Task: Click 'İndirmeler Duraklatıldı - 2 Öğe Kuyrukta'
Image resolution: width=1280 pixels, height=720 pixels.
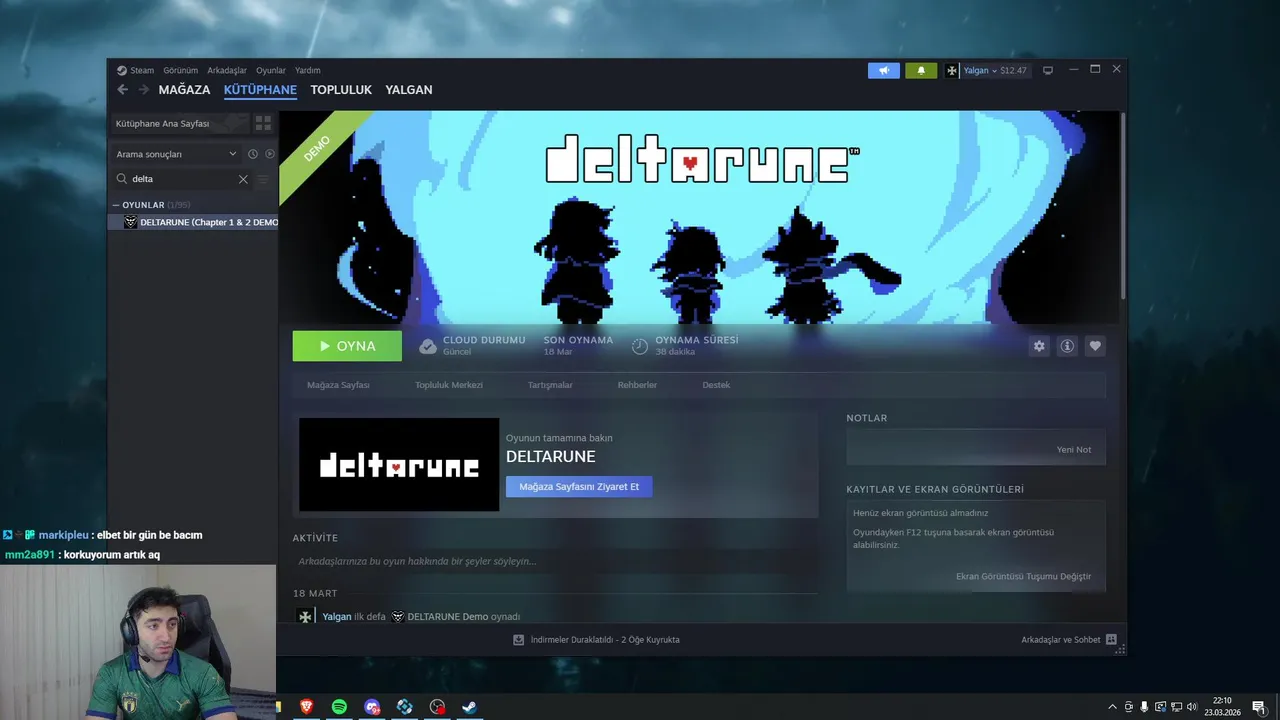Action: (605, 640)
